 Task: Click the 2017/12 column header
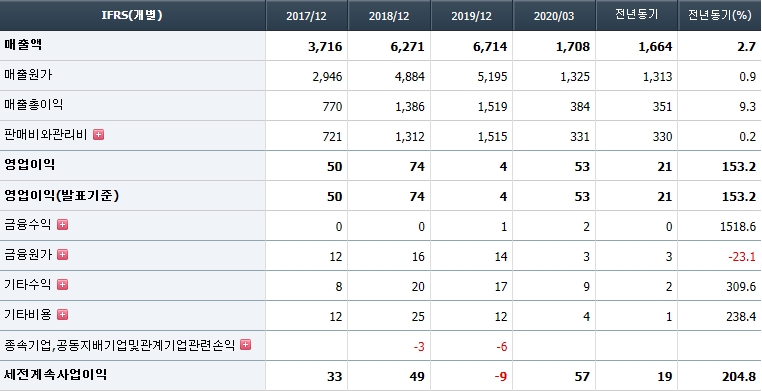[x=307, y=15]
